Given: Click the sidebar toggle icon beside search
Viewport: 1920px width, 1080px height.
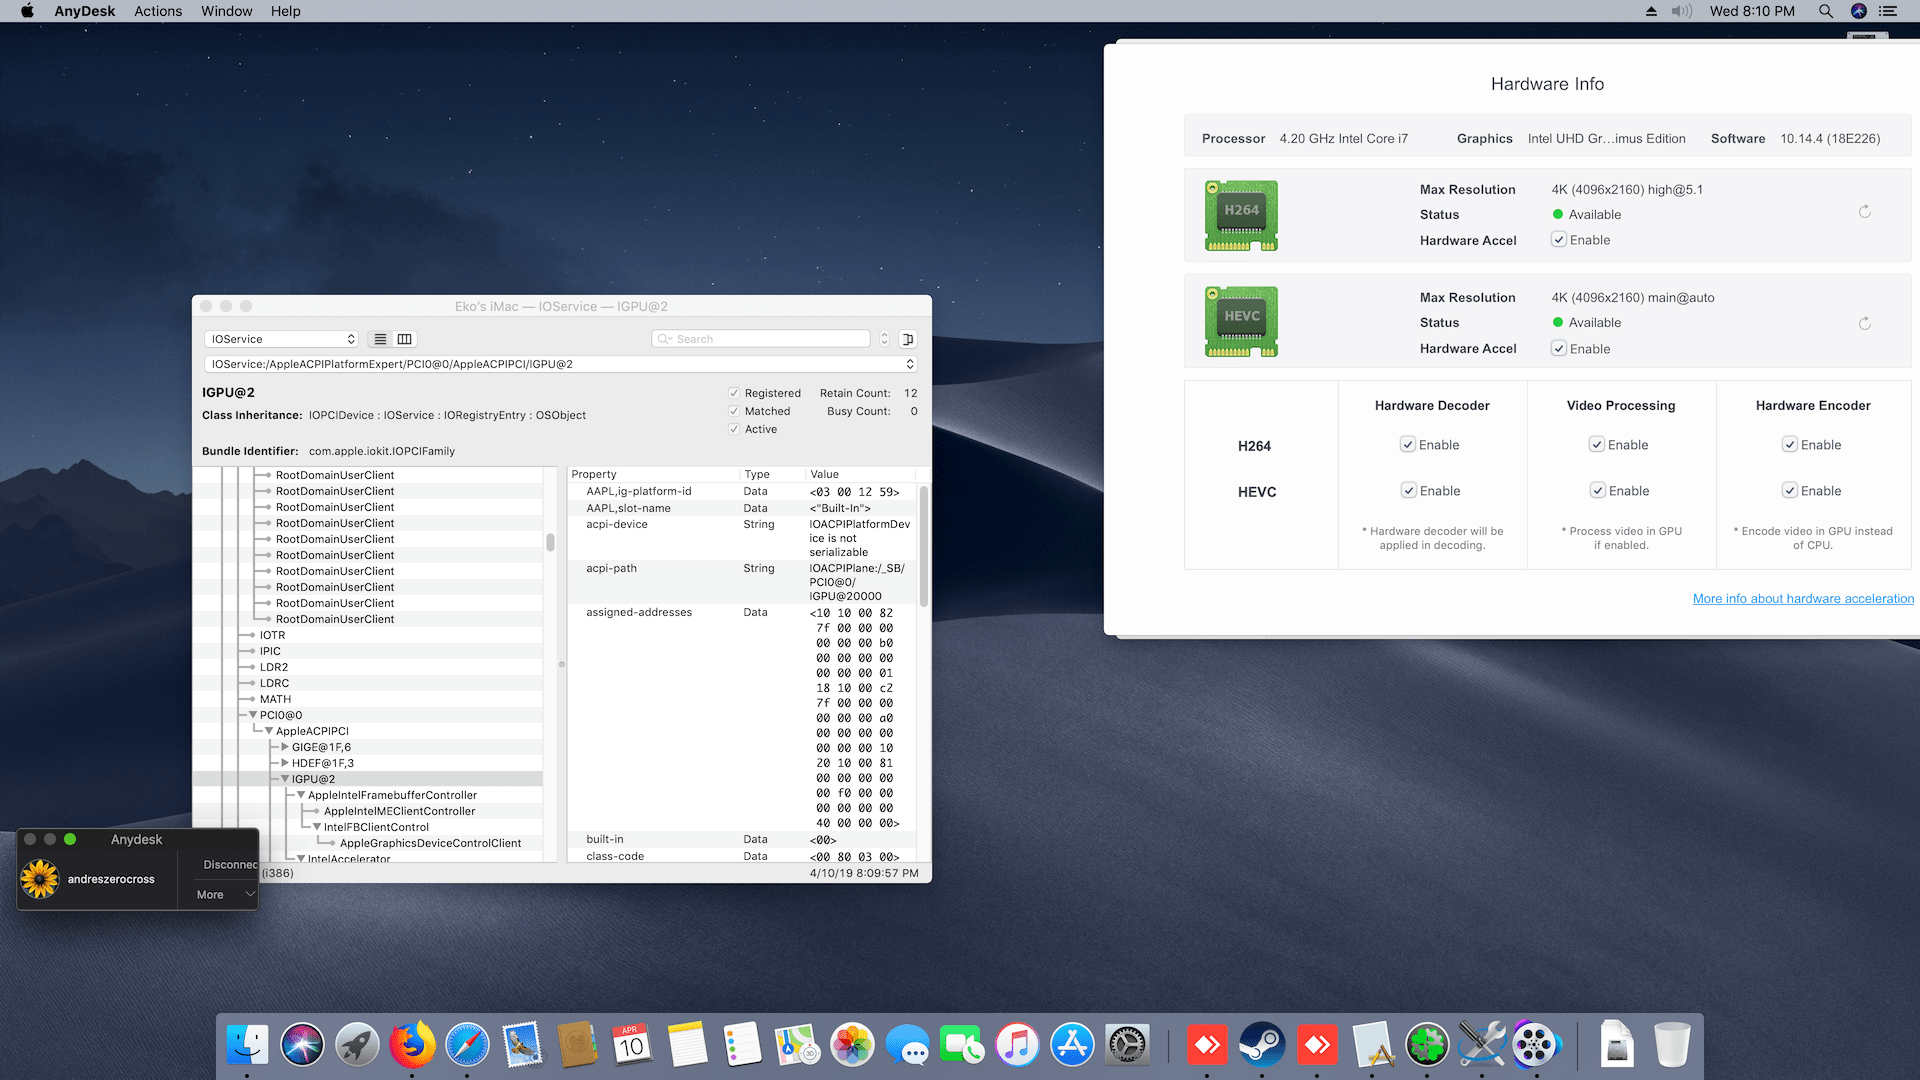Looking at the screenshot, I should (907, 339).
